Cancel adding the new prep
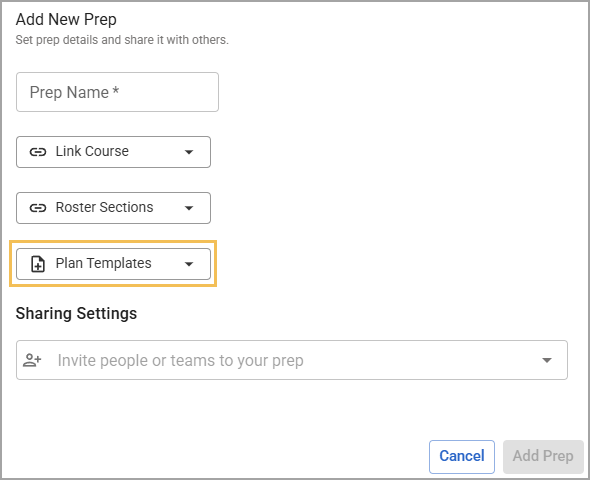 [462, 457]
